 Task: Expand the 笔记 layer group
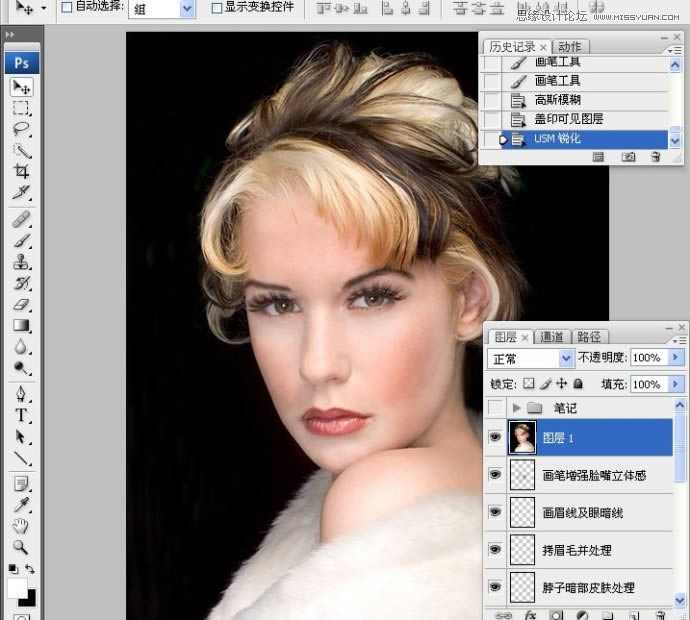(x=517, y=408)
